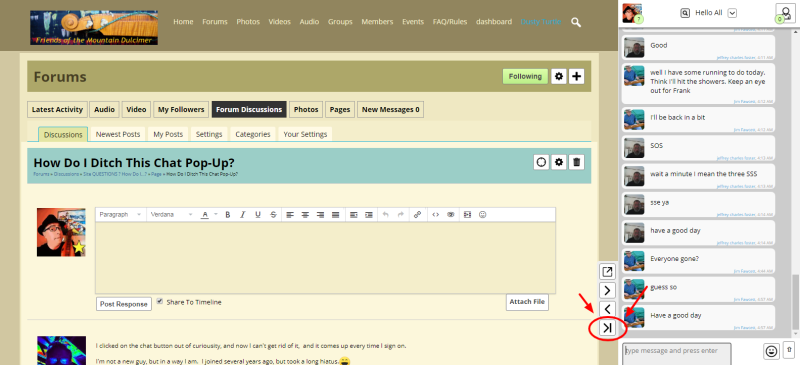Screen dimensions: 800x365
Task: Toggle underline formatting in the editor
Action: pos(258,215)
